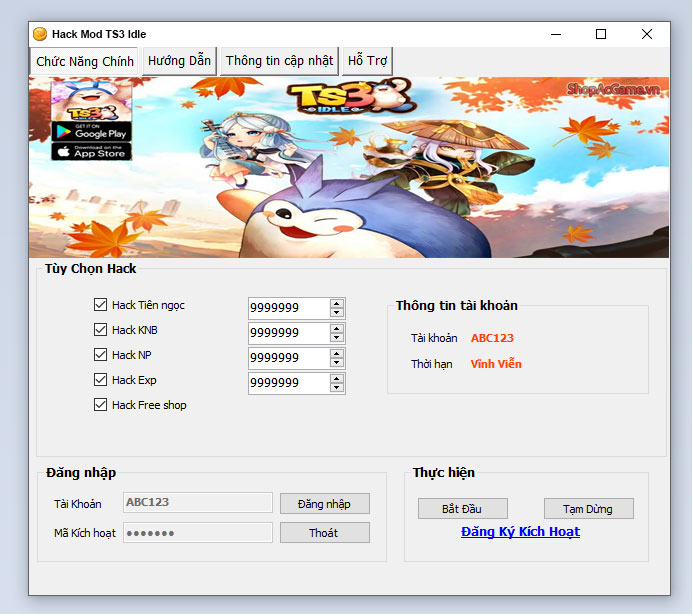Increase the Hack NP value with up arrow
This screenshot has height=616, width=693.
337,354
